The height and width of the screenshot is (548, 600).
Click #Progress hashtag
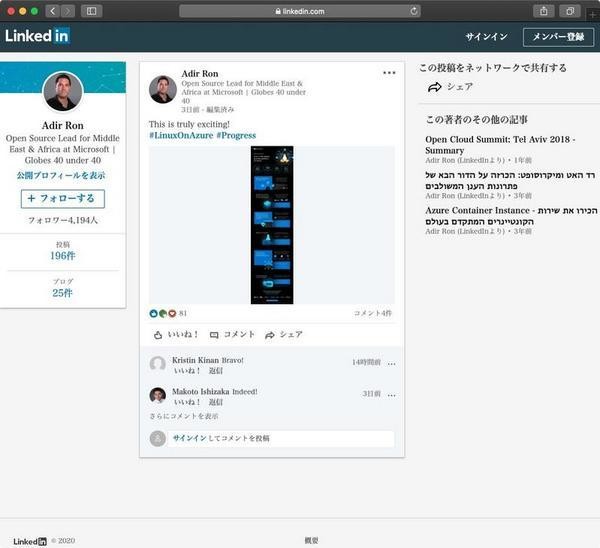[x=236, y=135]
